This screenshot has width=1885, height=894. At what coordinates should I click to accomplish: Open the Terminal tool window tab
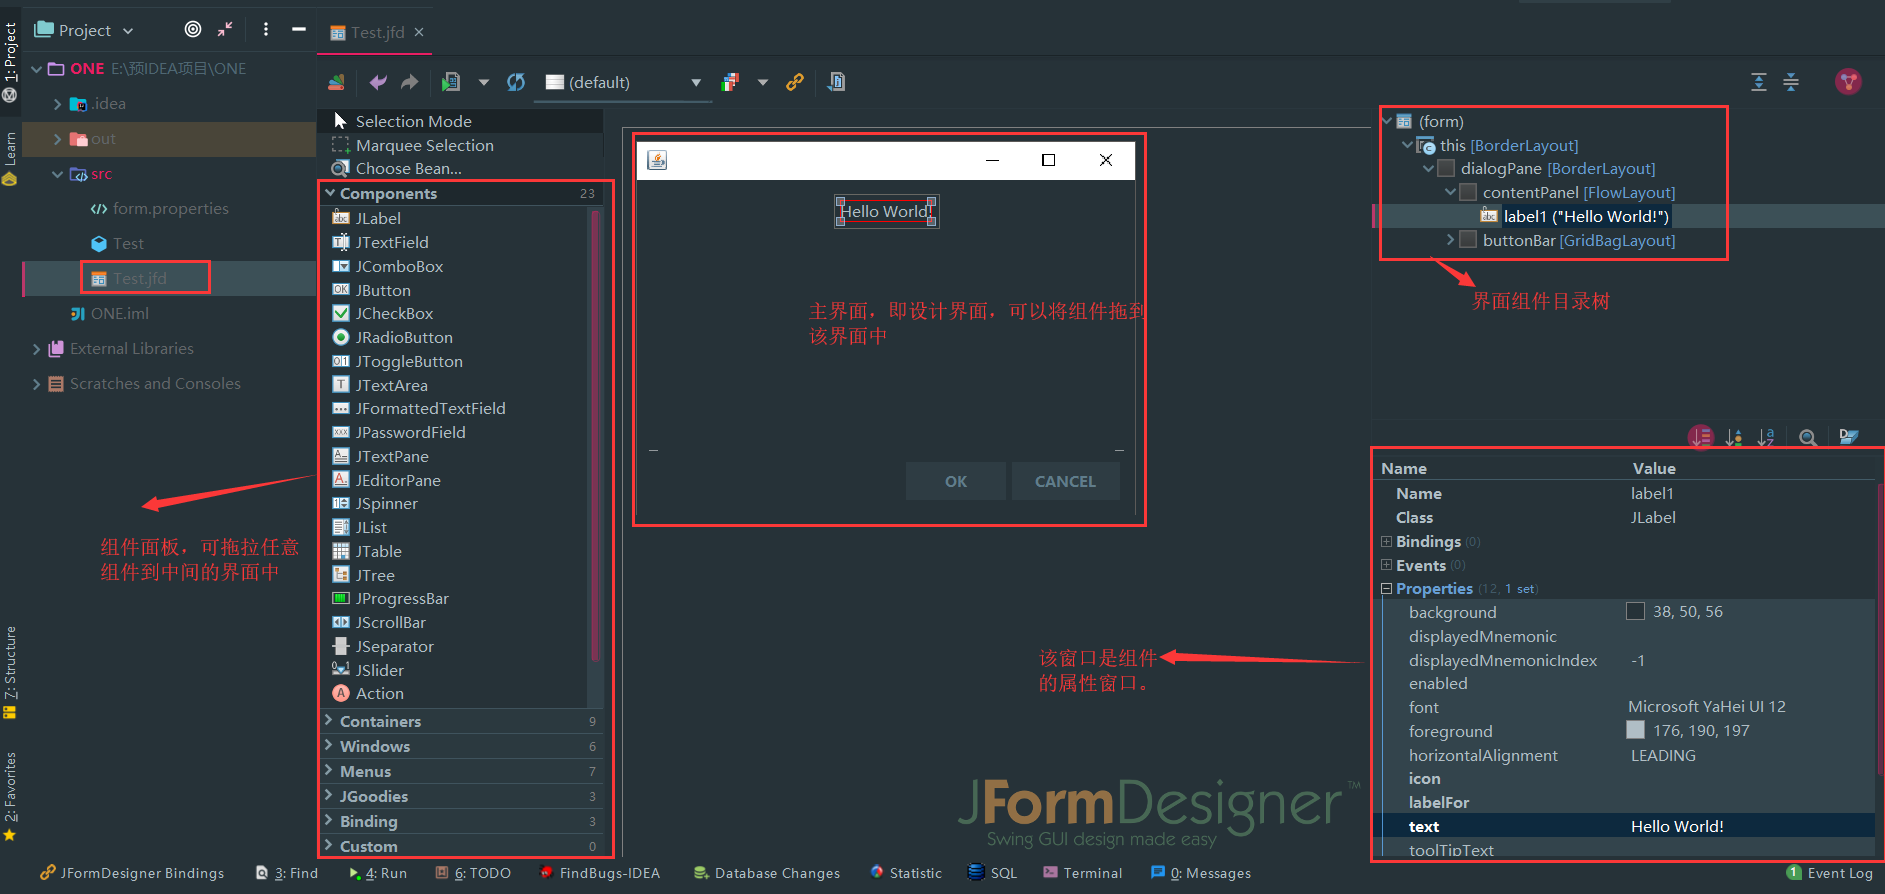(x=1082, y=873)
